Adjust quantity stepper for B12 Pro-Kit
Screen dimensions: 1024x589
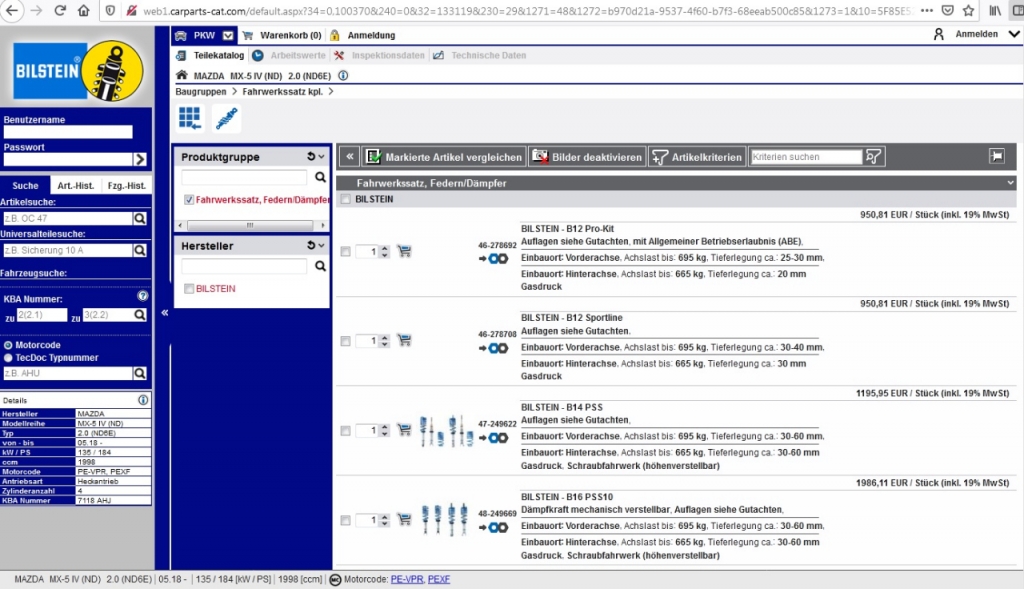[x=385, y=251]
